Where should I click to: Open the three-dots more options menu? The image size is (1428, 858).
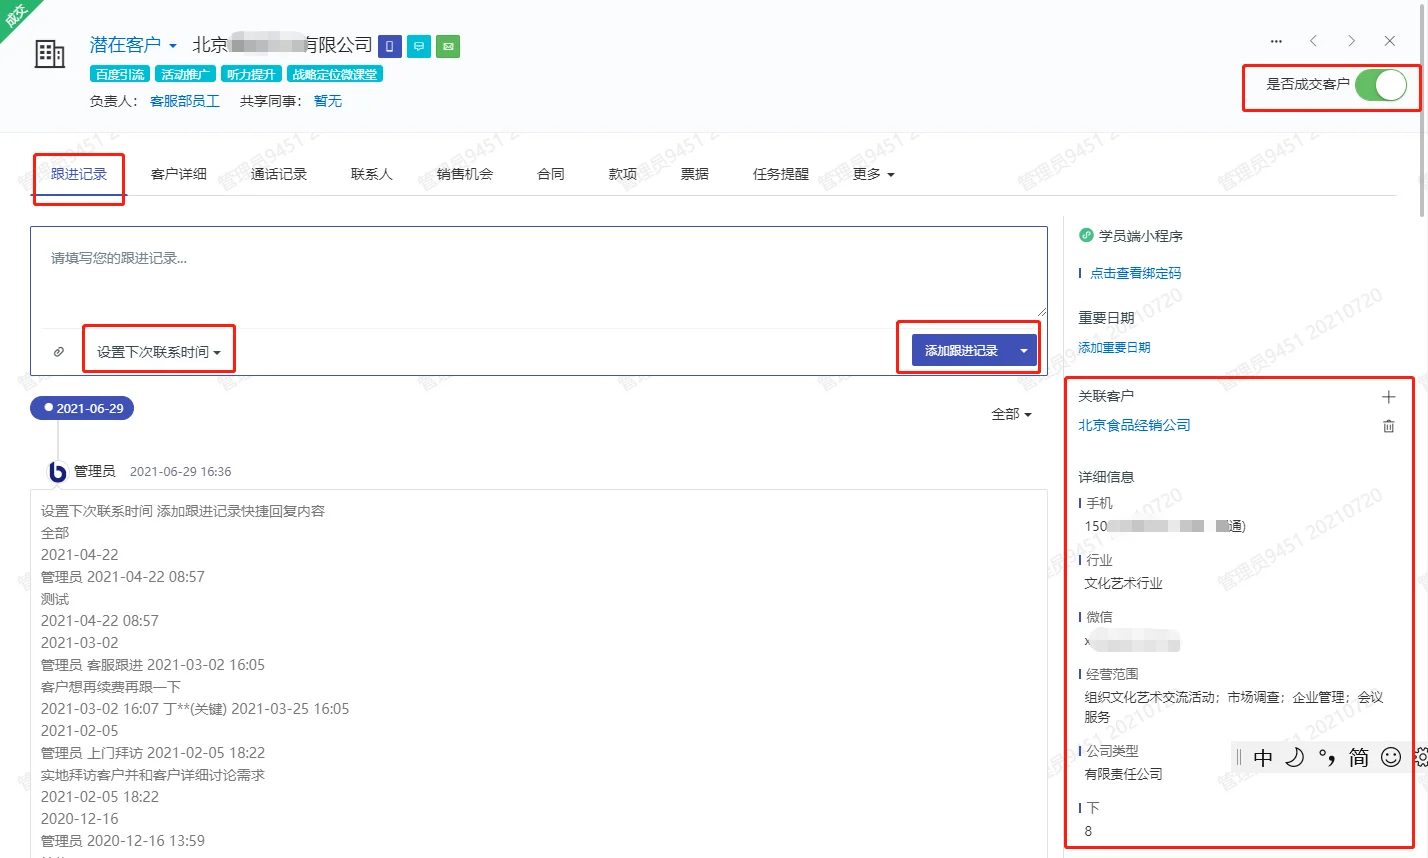[x=1276, y=41]
